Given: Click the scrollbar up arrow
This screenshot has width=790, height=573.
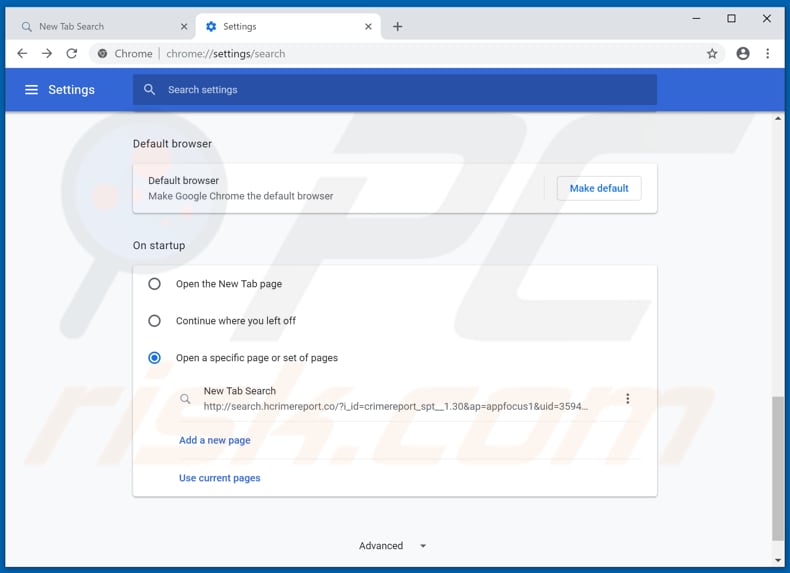Looking at the screenshot, I should pyautogui.click(x=778, y=118).
